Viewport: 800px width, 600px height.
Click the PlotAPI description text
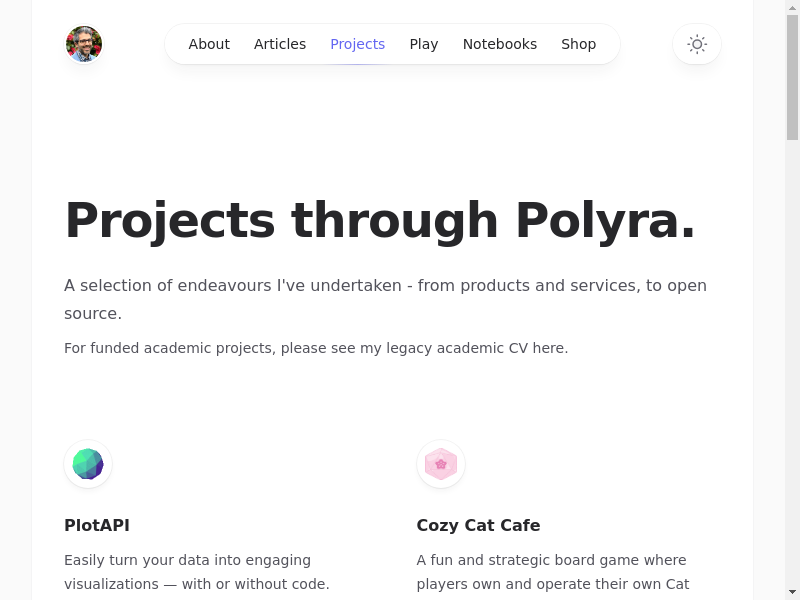tap(196, 572)
